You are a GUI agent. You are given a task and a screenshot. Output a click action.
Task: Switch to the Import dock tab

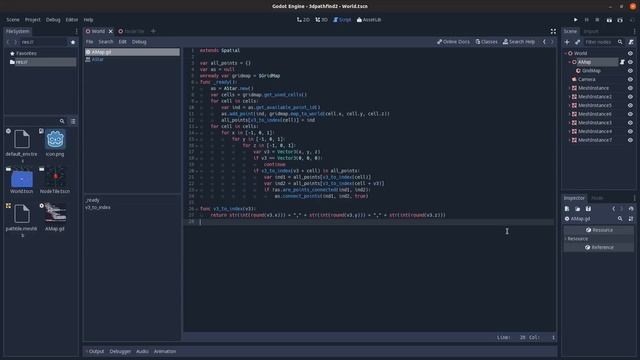[591, 31]
